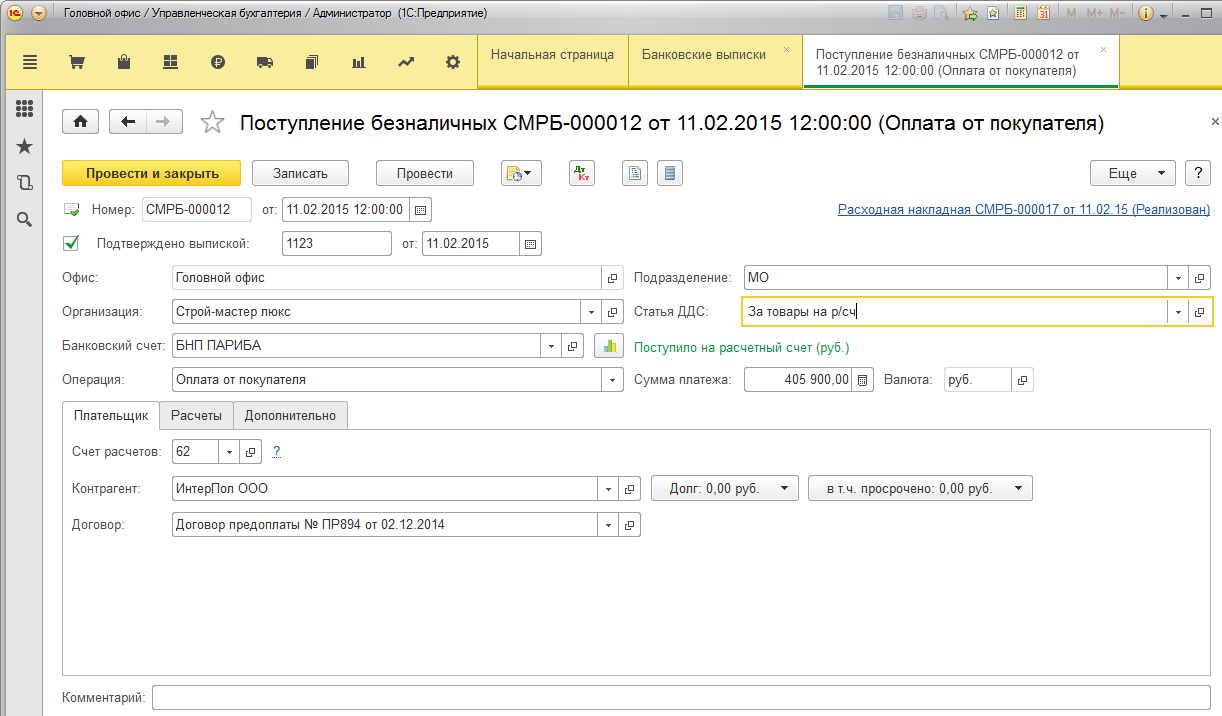Expand 'в т.ч. просрочено' dropdown
Image resolution: width=1222 pixels, height=716 pixels.
[x=920, y=489]
